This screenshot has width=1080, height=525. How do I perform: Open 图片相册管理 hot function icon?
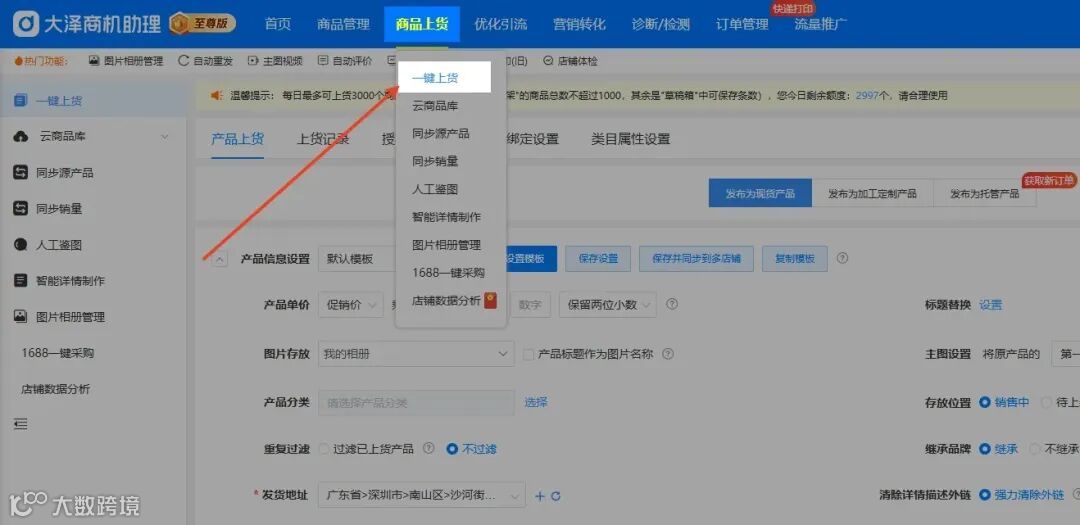click(x=94, y=61)
